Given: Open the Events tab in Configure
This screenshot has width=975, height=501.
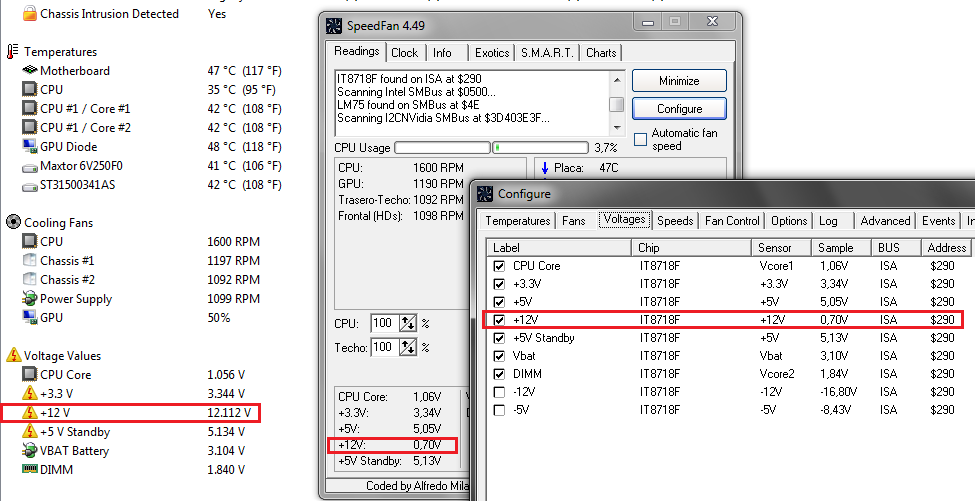Looking at the screenshot, I should 938,221.
